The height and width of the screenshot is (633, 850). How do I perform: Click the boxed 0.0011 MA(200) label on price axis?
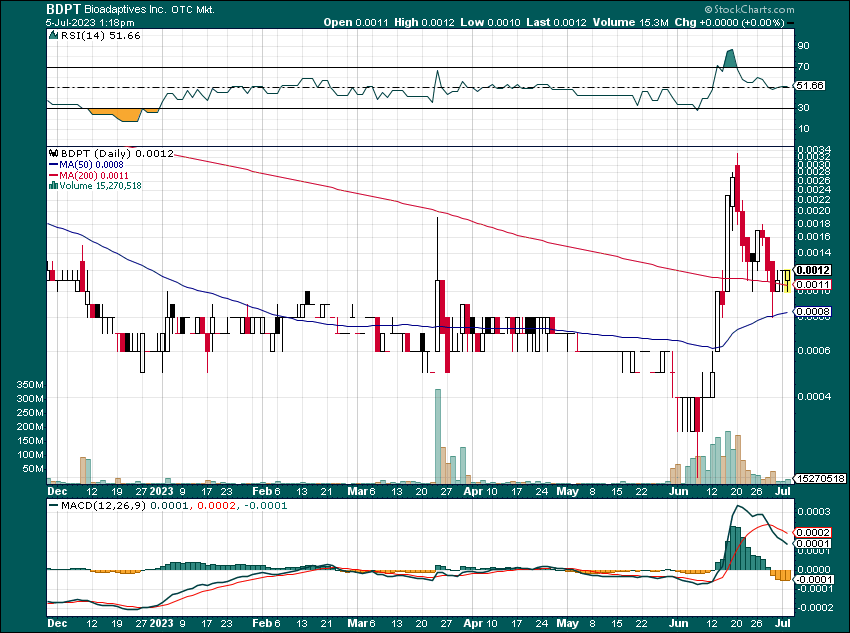tap(813, 285)
